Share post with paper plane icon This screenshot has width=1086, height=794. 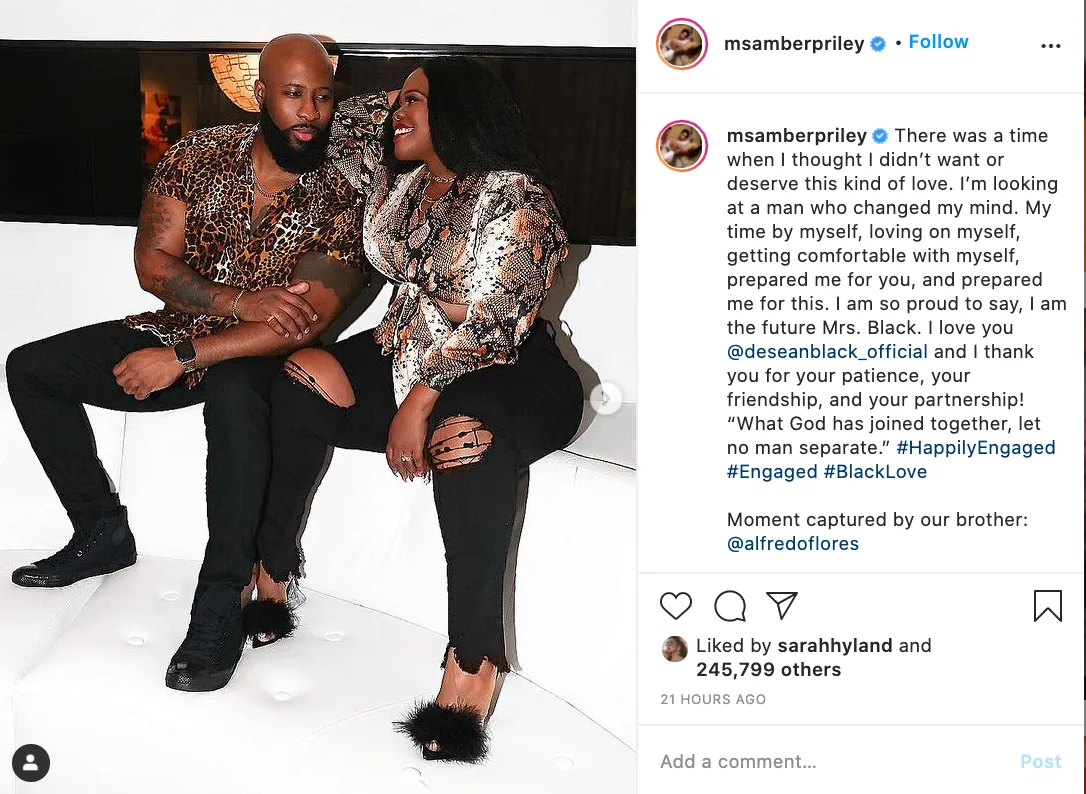pos(782,606)
